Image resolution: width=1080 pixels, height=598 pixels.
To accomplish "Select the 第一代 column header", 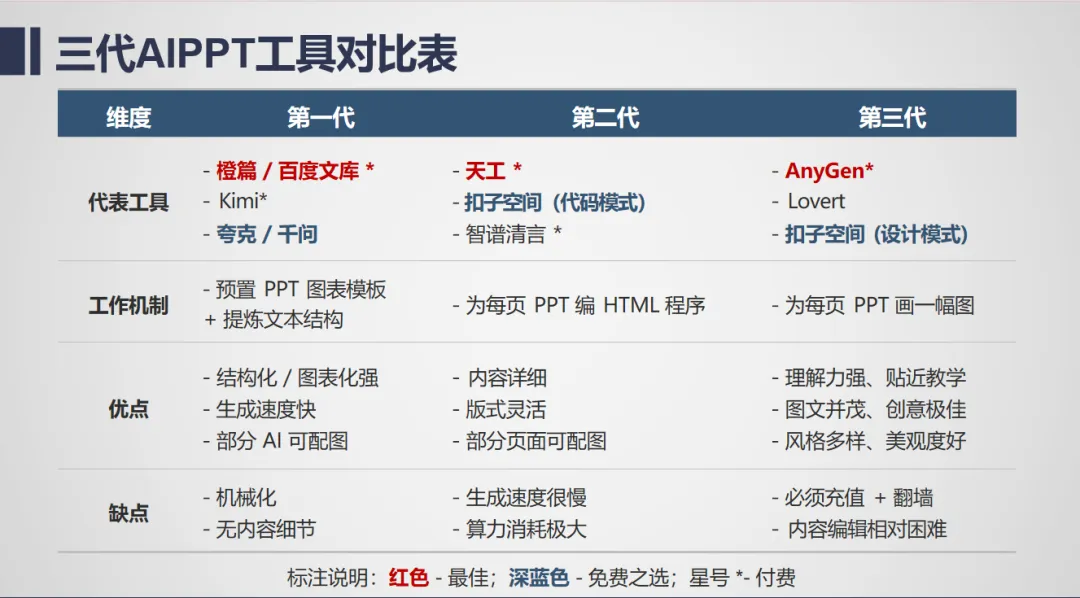I will (321, 117).
